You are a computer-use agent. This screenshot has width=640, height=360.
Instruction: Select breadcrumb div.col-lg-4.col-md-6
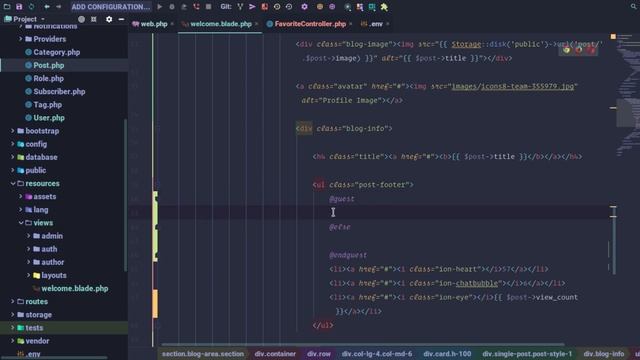pyautogui.click(x=377, y=354)
